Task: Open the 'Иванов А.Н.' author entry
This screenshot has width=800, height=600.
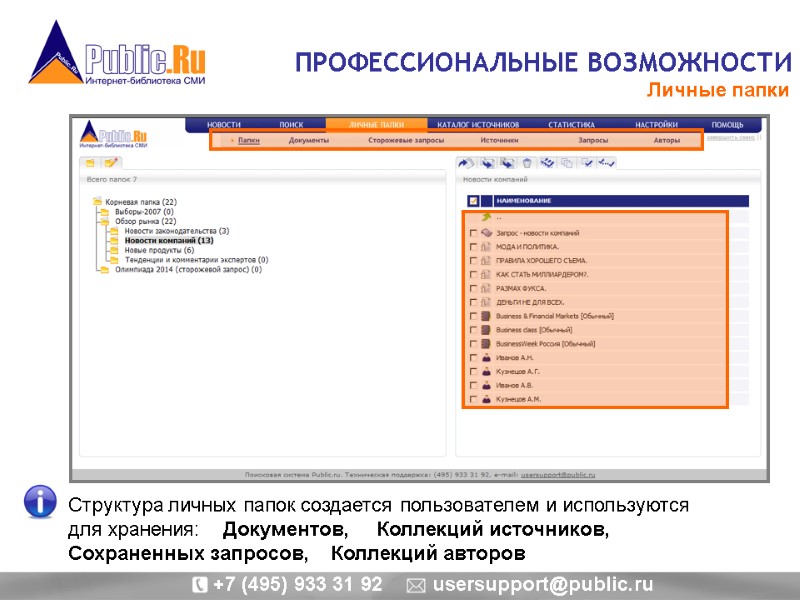Action: tap(514, 358)
